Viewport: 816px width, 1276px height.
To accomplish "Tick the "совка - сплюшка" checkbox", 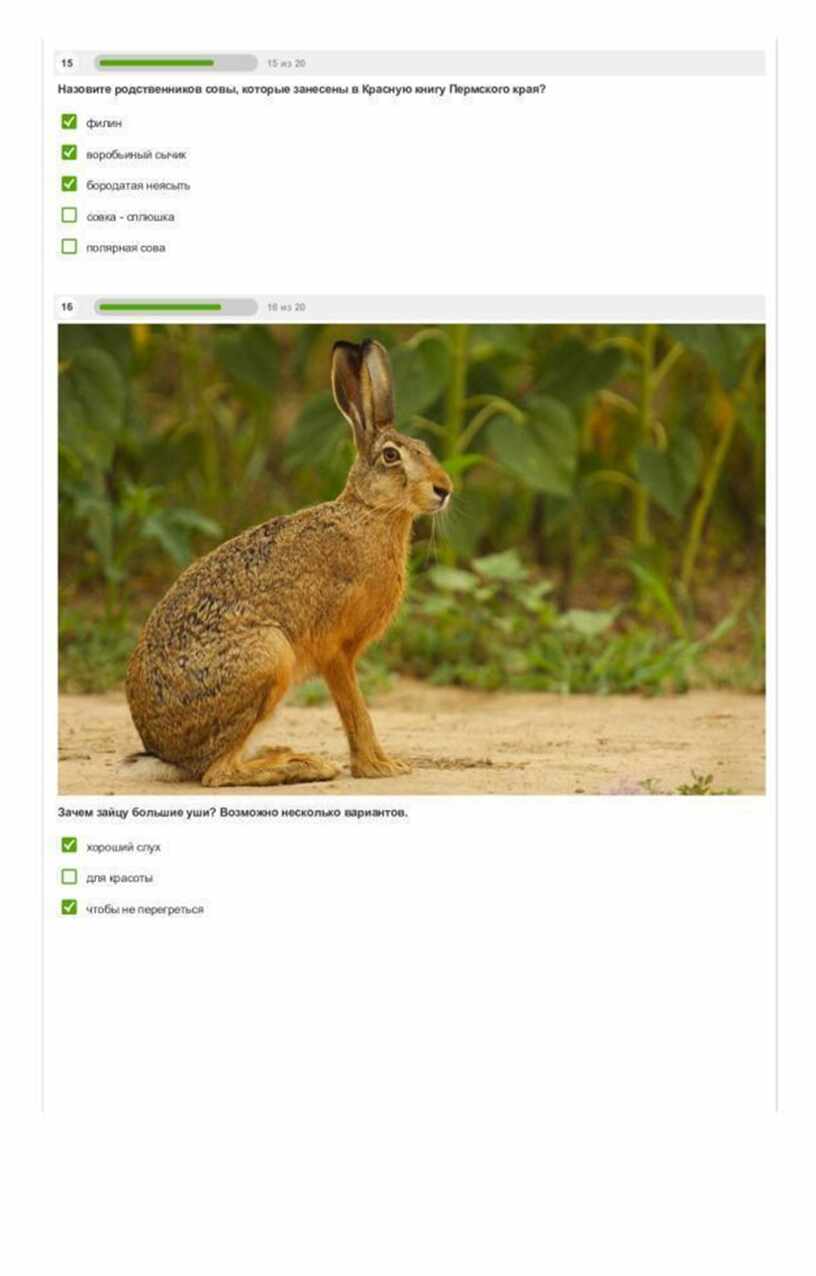I will 69,215.
